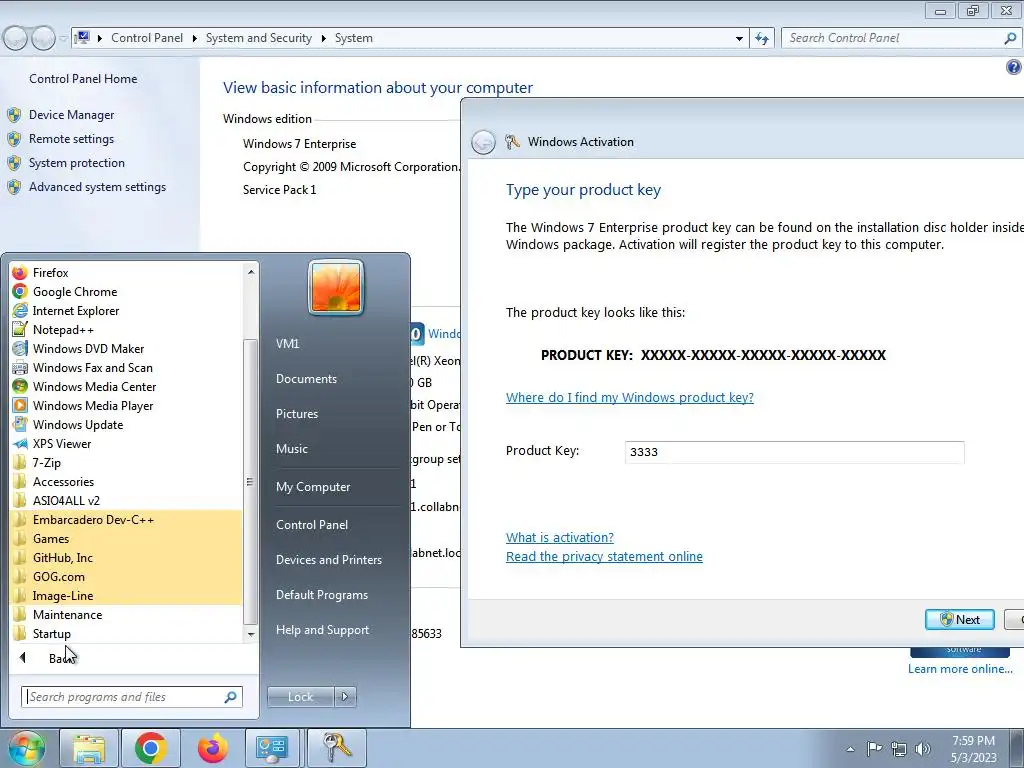Open Remote settings in the sidebar
Image resolution: width=1024 pixels, height=768 pixels.
71,139
